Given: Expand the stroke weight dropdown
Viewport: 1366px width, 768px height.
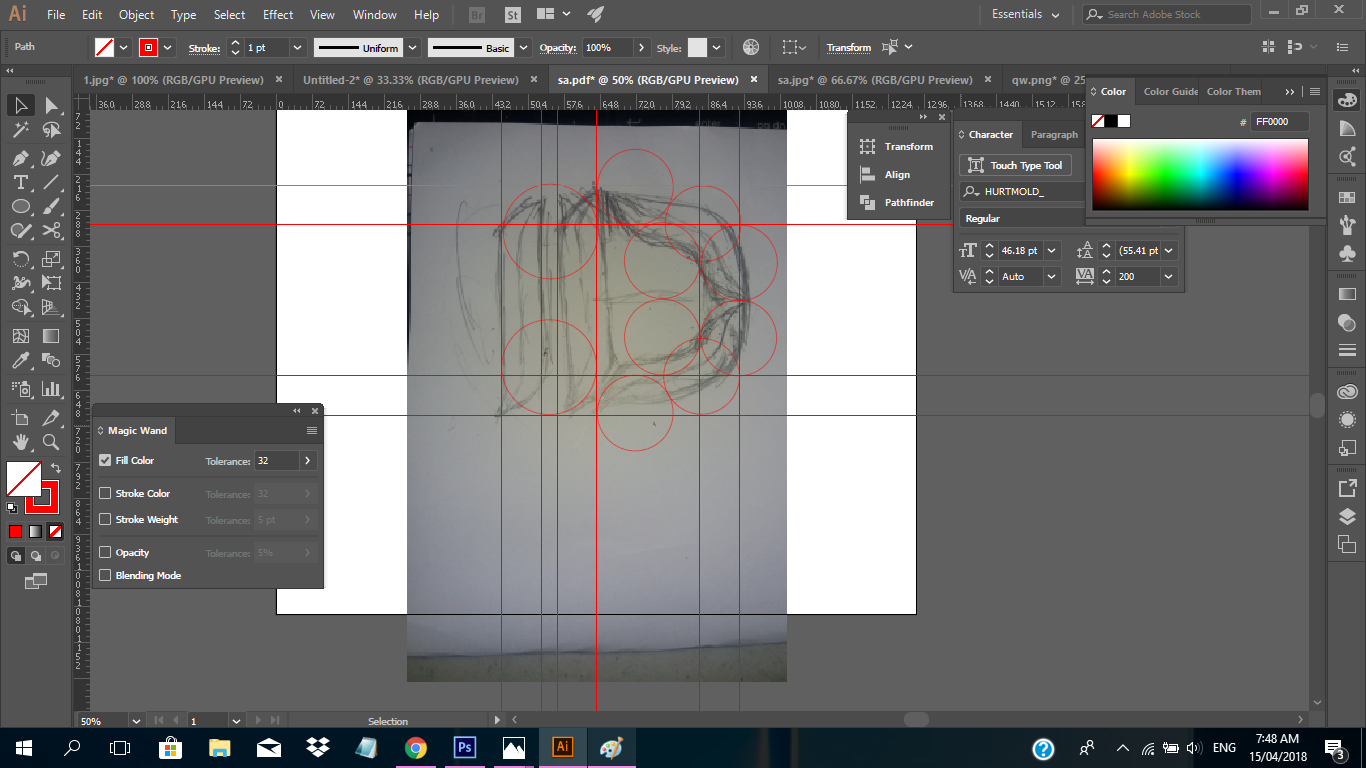Looking at the screenshot, I should [x=297, y=48].
